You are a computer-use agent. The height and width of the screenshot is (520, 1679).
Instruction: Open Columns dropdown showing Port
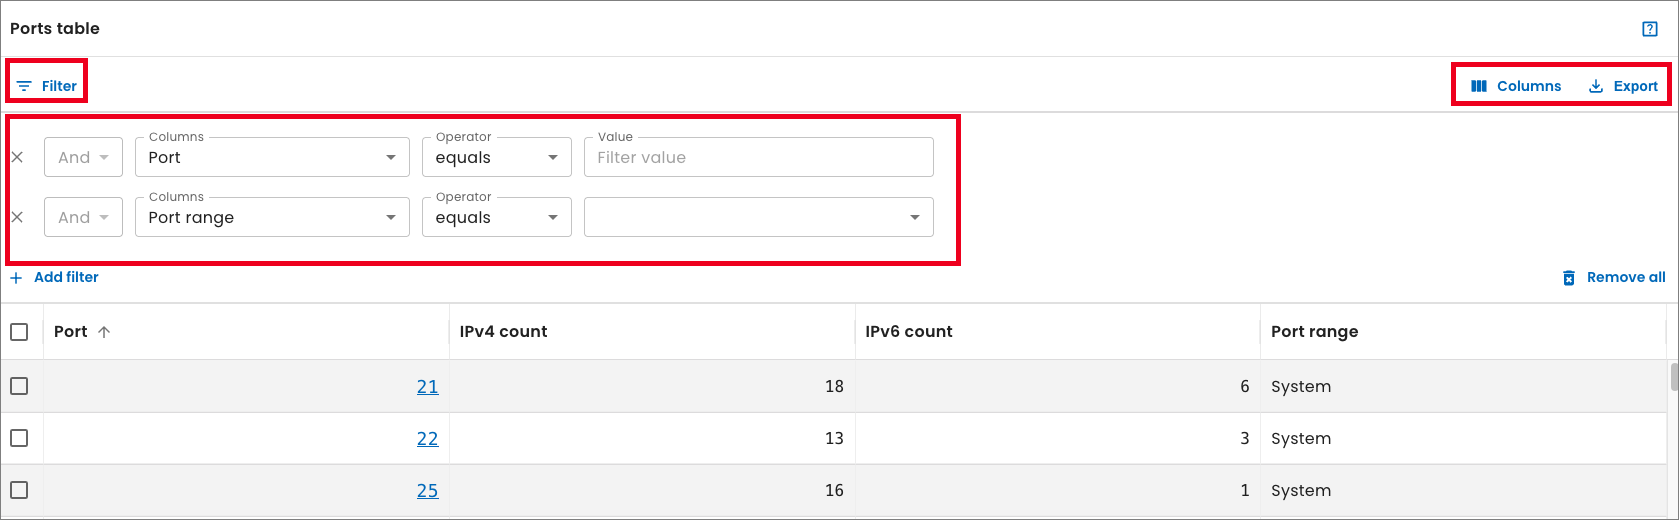(272, 157)
